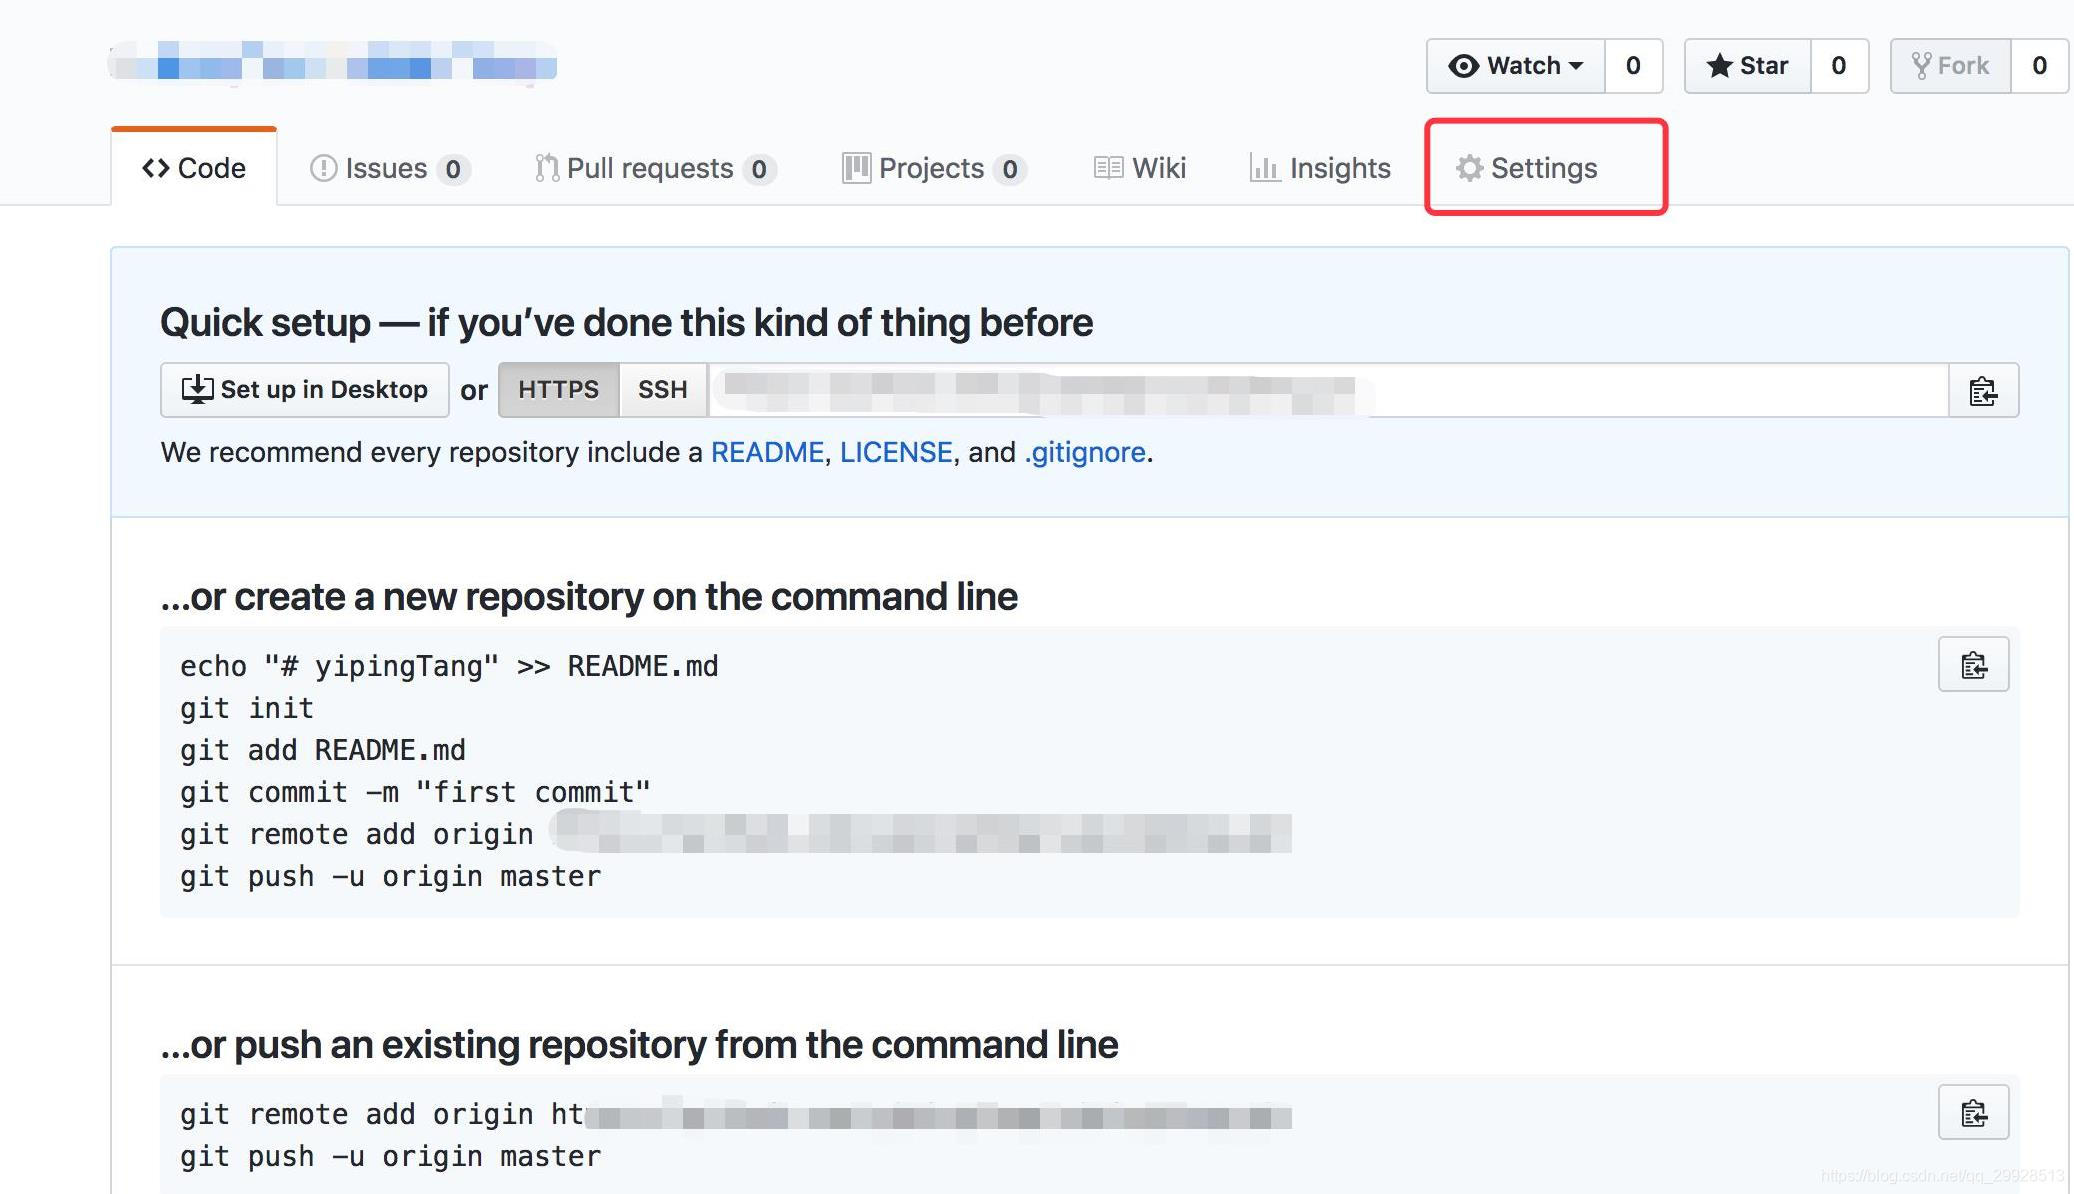Image resolution: width=2074 pixels, height=1194 pixels.
Task: Open the Watch notifications dropdown
Action: 1516,66
